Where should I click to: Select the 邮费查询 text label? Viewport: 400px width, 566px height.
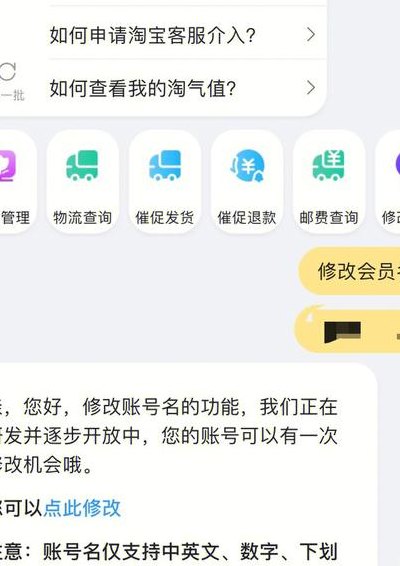click(x=329, y=218)
